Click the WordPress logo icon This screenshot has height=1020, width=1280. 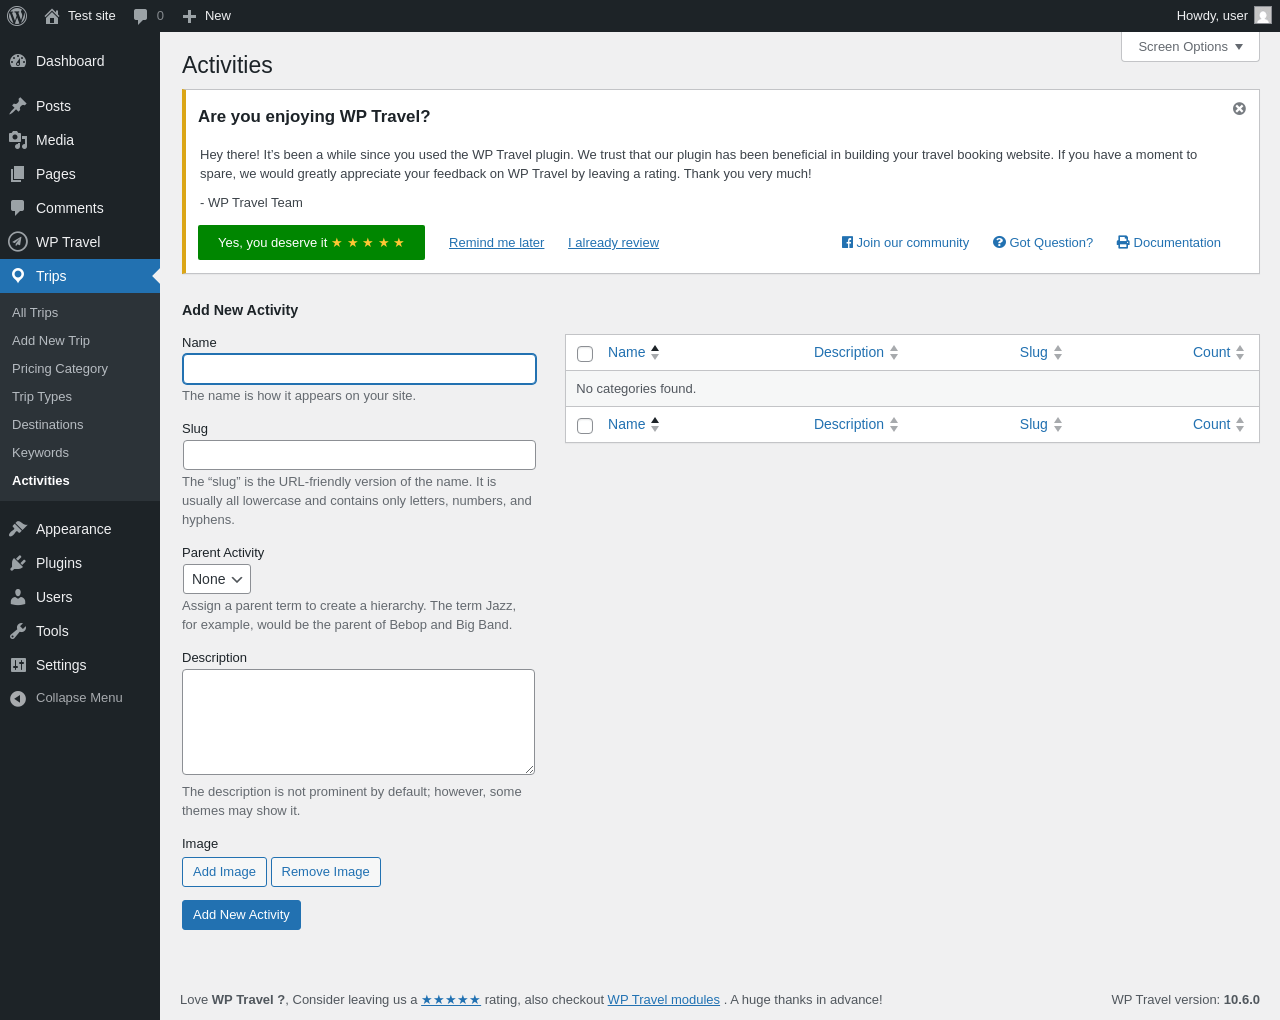coord(17,16)
